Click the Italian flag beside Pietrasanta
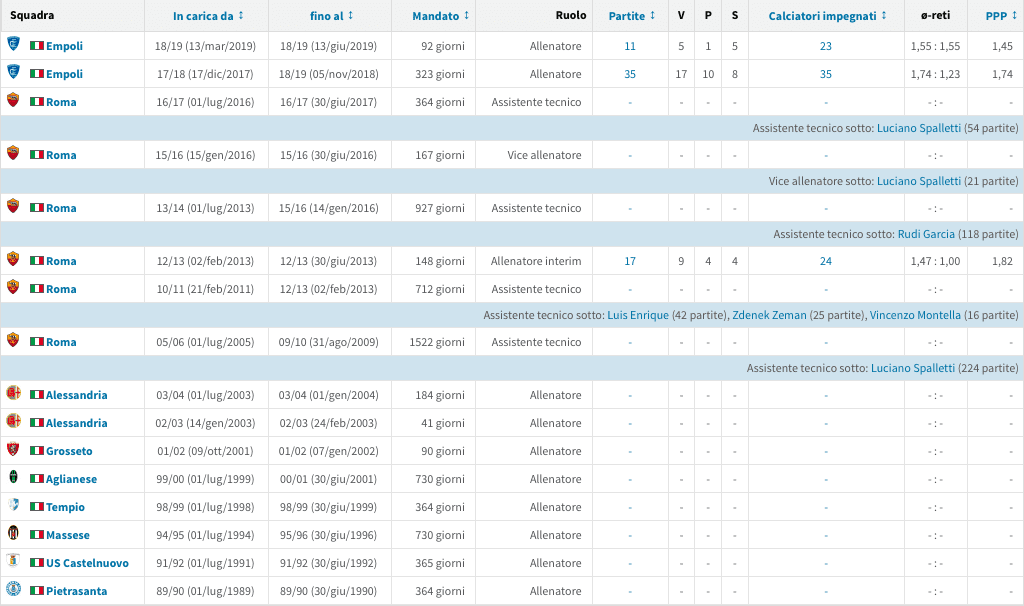The width and height of the screenshot is (1024, 606). pyautogui.click(x=37, y=591)
